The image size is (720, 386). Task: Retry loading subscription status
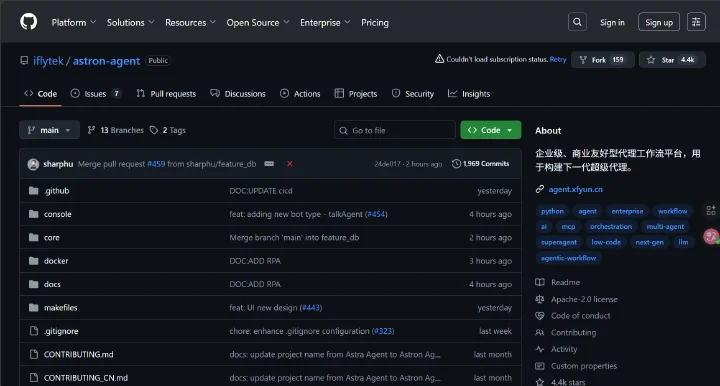(558, 59)
